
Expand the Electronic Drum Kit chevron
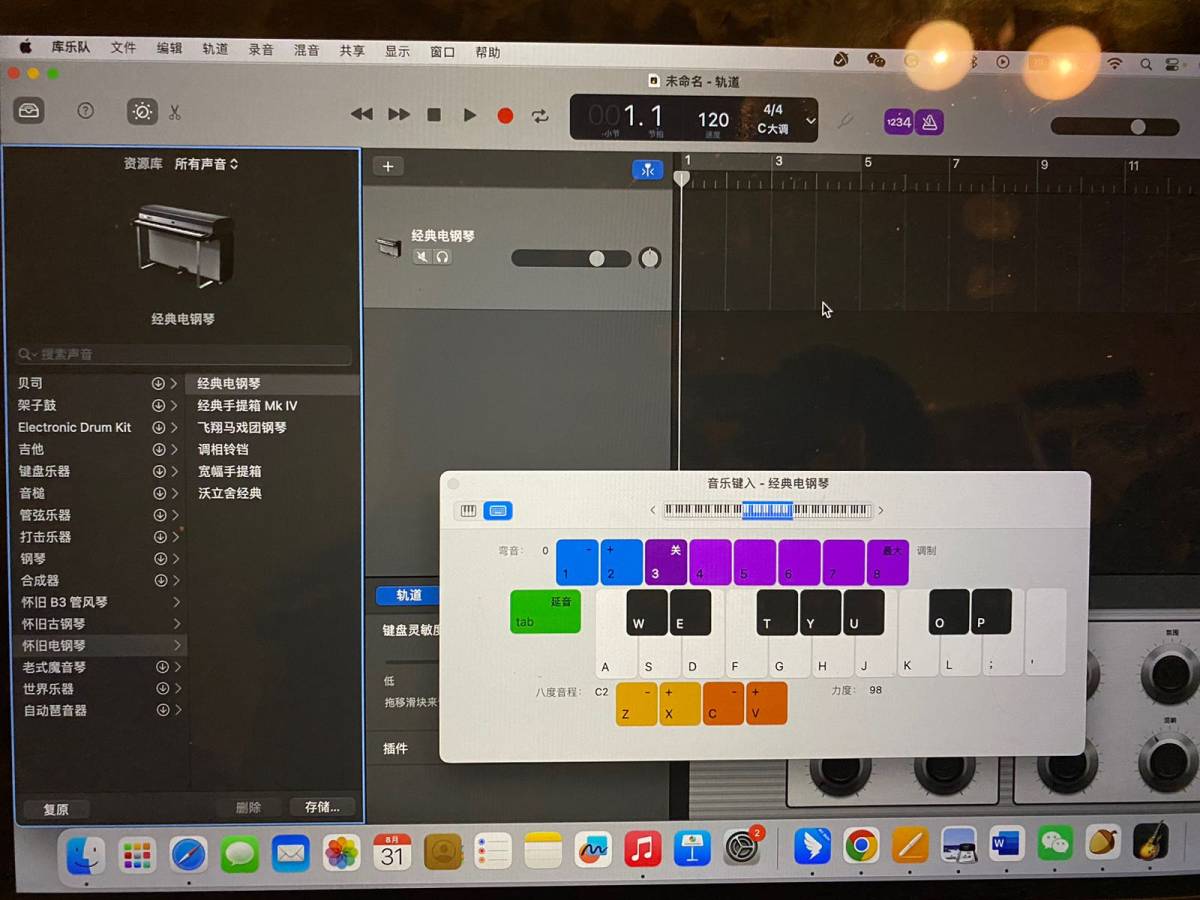coord(174,428)
